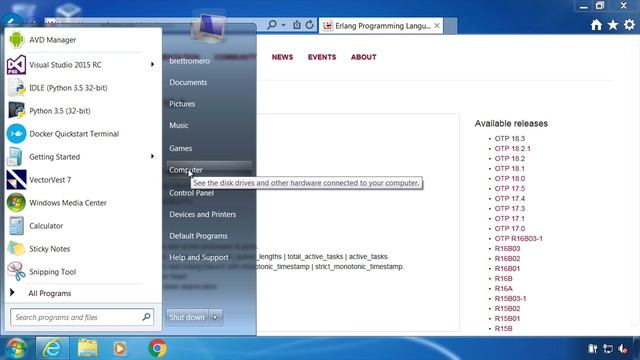This screenshot has width=640, height=360.
Task: Open OTP 18.0 release link
Action: click(x=510, y=178)
